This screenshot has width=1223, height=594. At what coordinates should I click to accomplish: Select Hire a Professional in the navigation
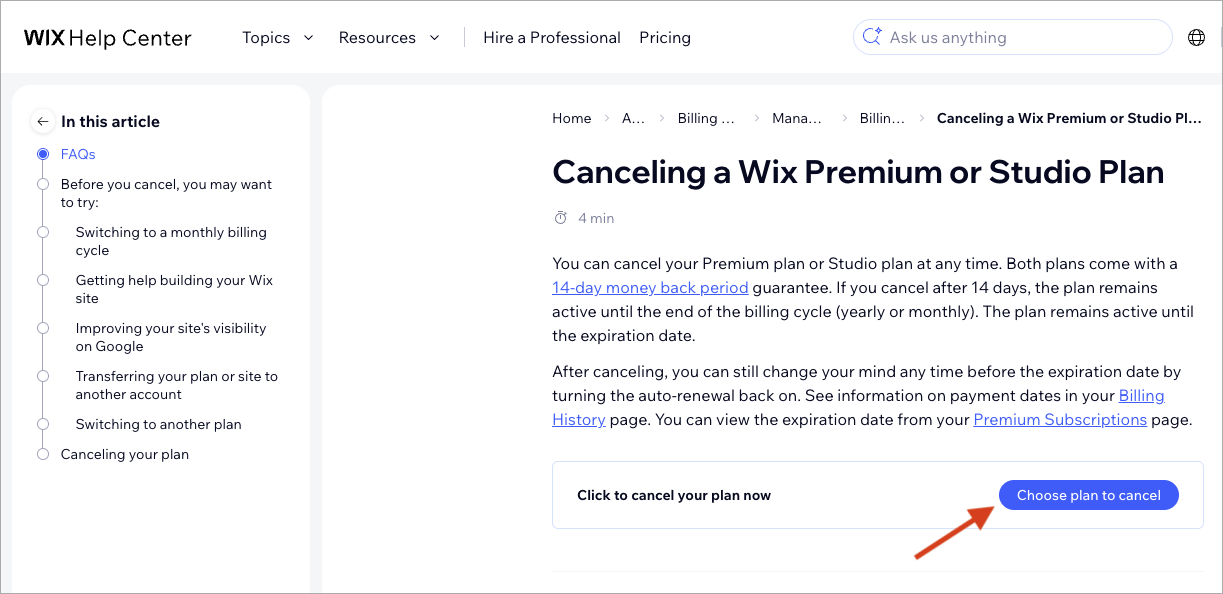click(x=551, y=37)
